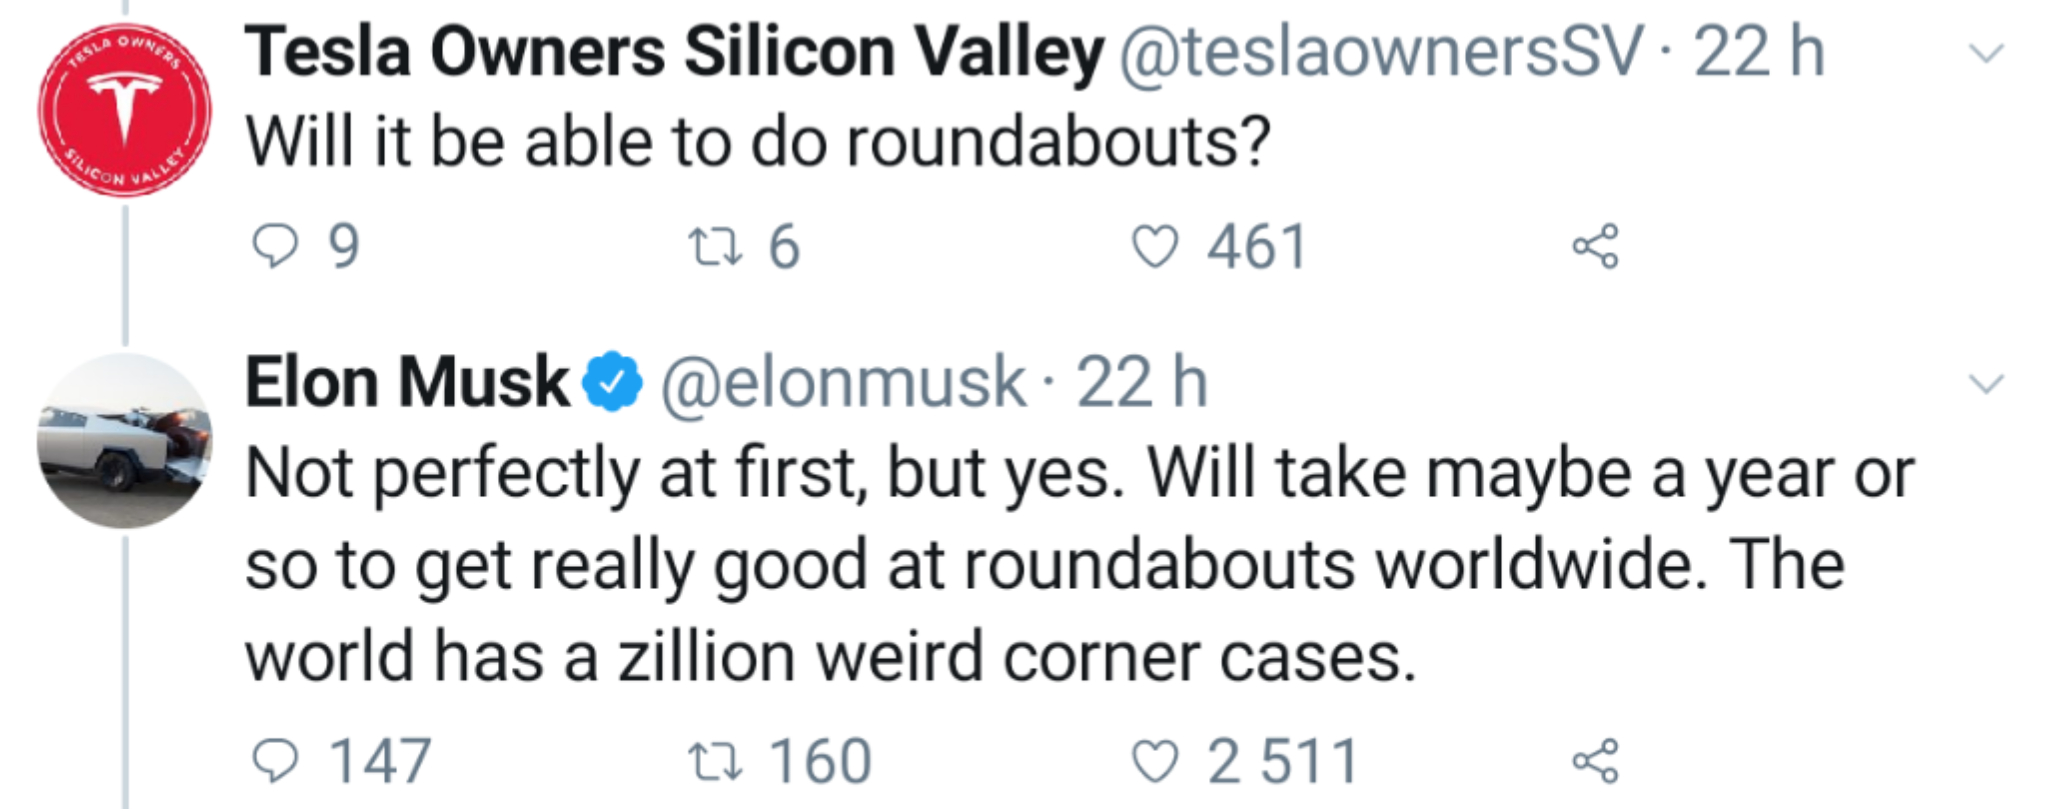Open the @elonmusk handle
Image resolution: width=2048 pixels, height=809 pixels.
tap(842, 383)
